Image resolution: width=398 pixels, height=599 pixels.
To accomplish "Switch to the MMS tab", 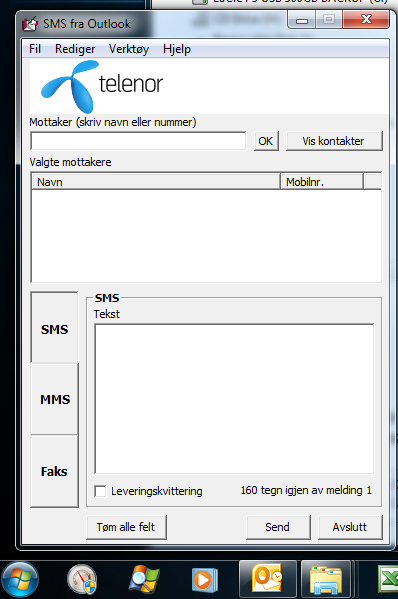I will click(x=54, y=399).
